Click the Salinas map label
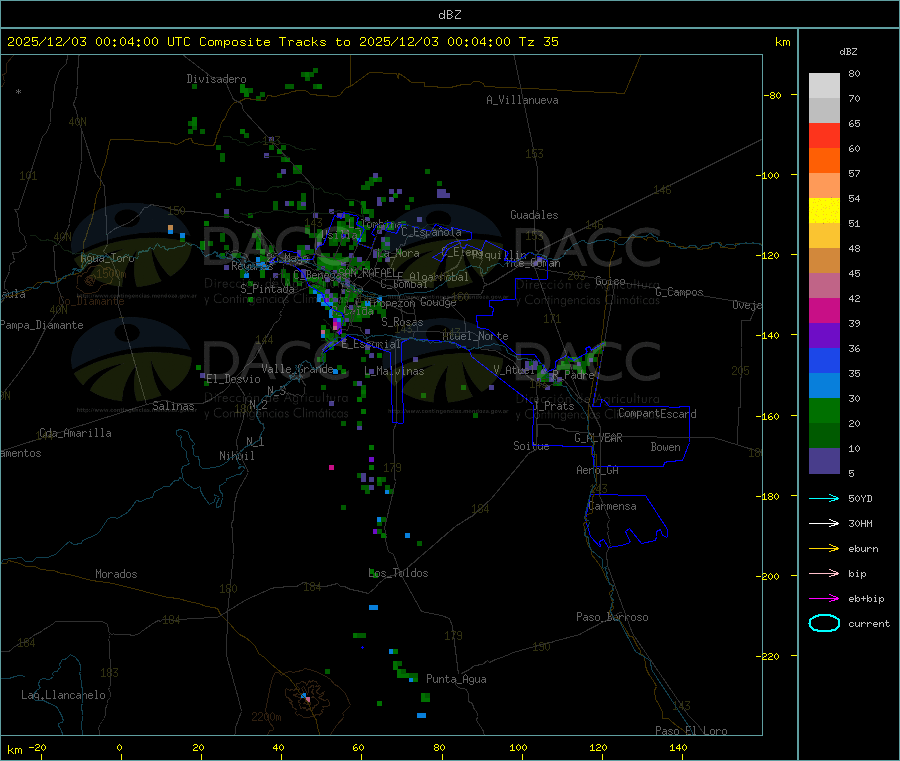 click(173, 406)
